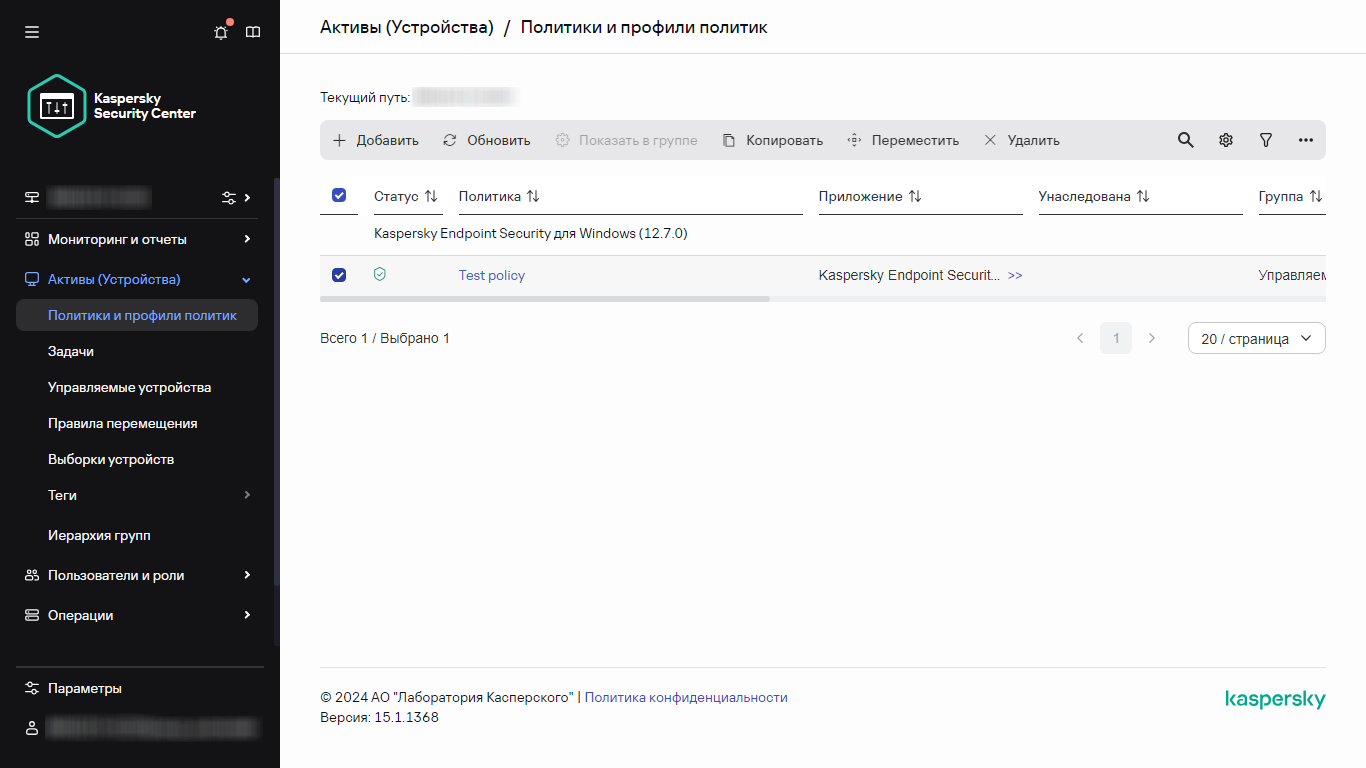Expand the Теги sidebar section
1366x768 pixels.
click(x=62, y=495)
